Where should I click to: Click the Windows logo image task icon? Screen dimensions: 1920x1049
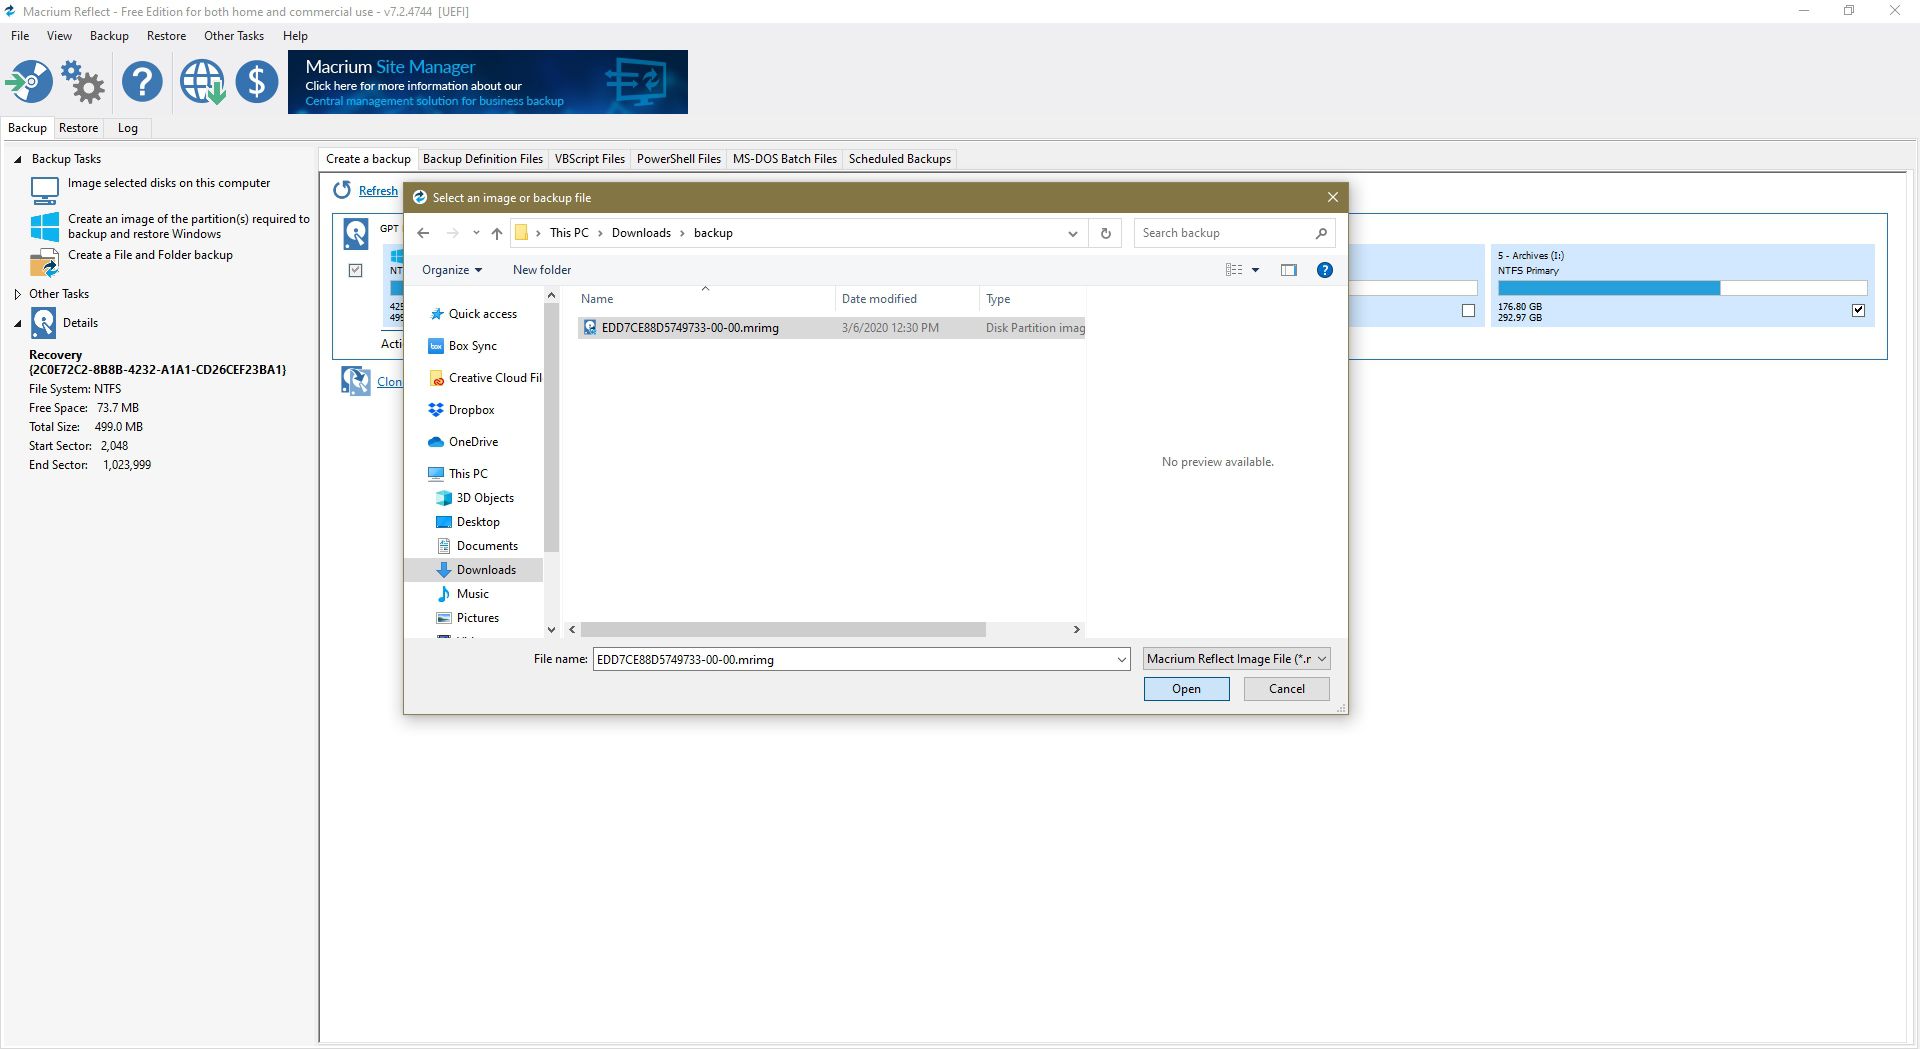tap(44, 226)
